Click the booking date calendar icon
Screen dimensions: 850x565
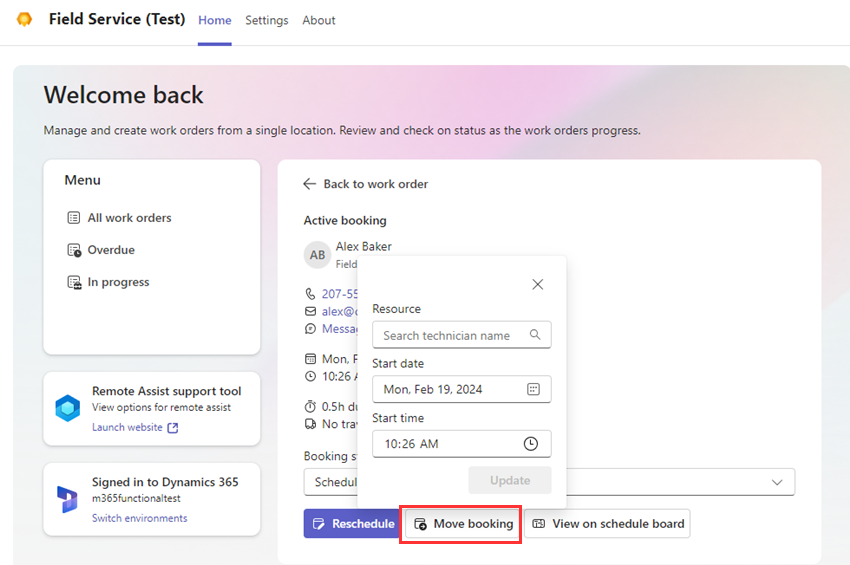(310, 359)
